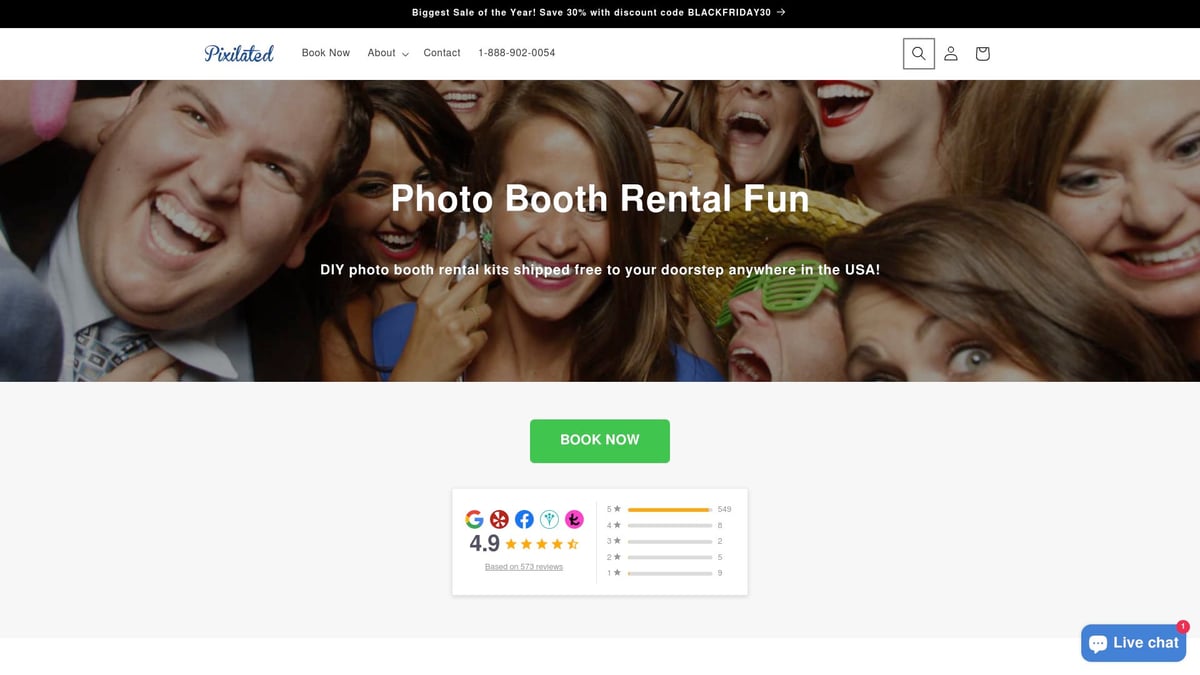Click the account profile icon

tap(950, 53)
